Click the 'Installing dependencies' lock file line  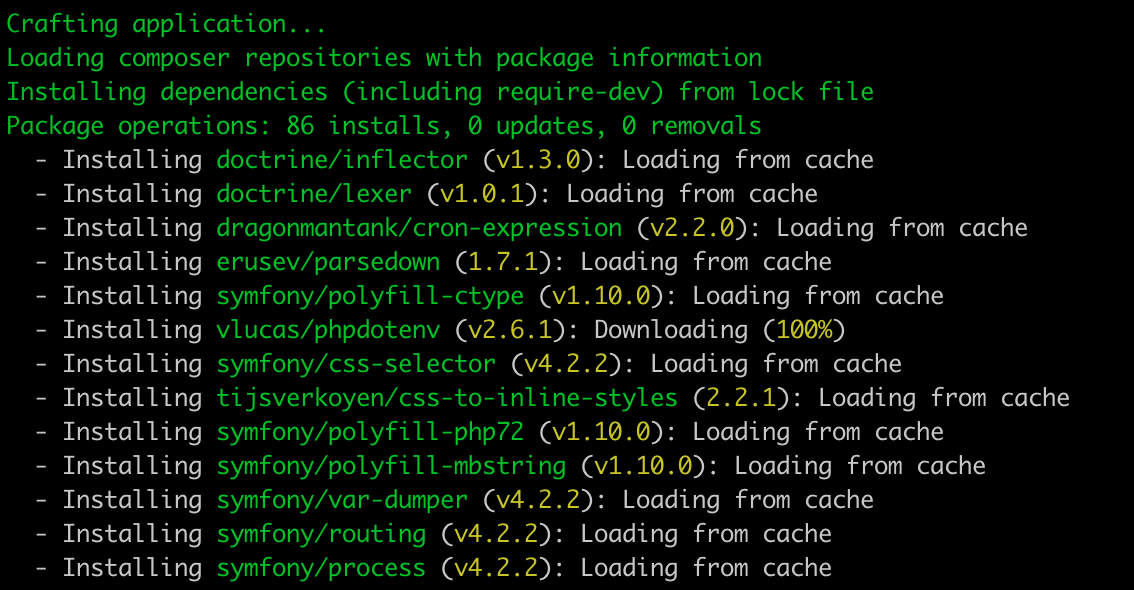(x=440, y=92)
